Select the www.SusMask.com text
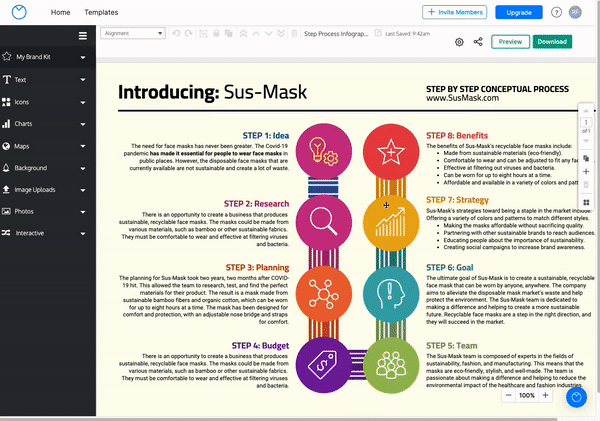This screenshot has height=421, width=600. (x=463, y=98)
